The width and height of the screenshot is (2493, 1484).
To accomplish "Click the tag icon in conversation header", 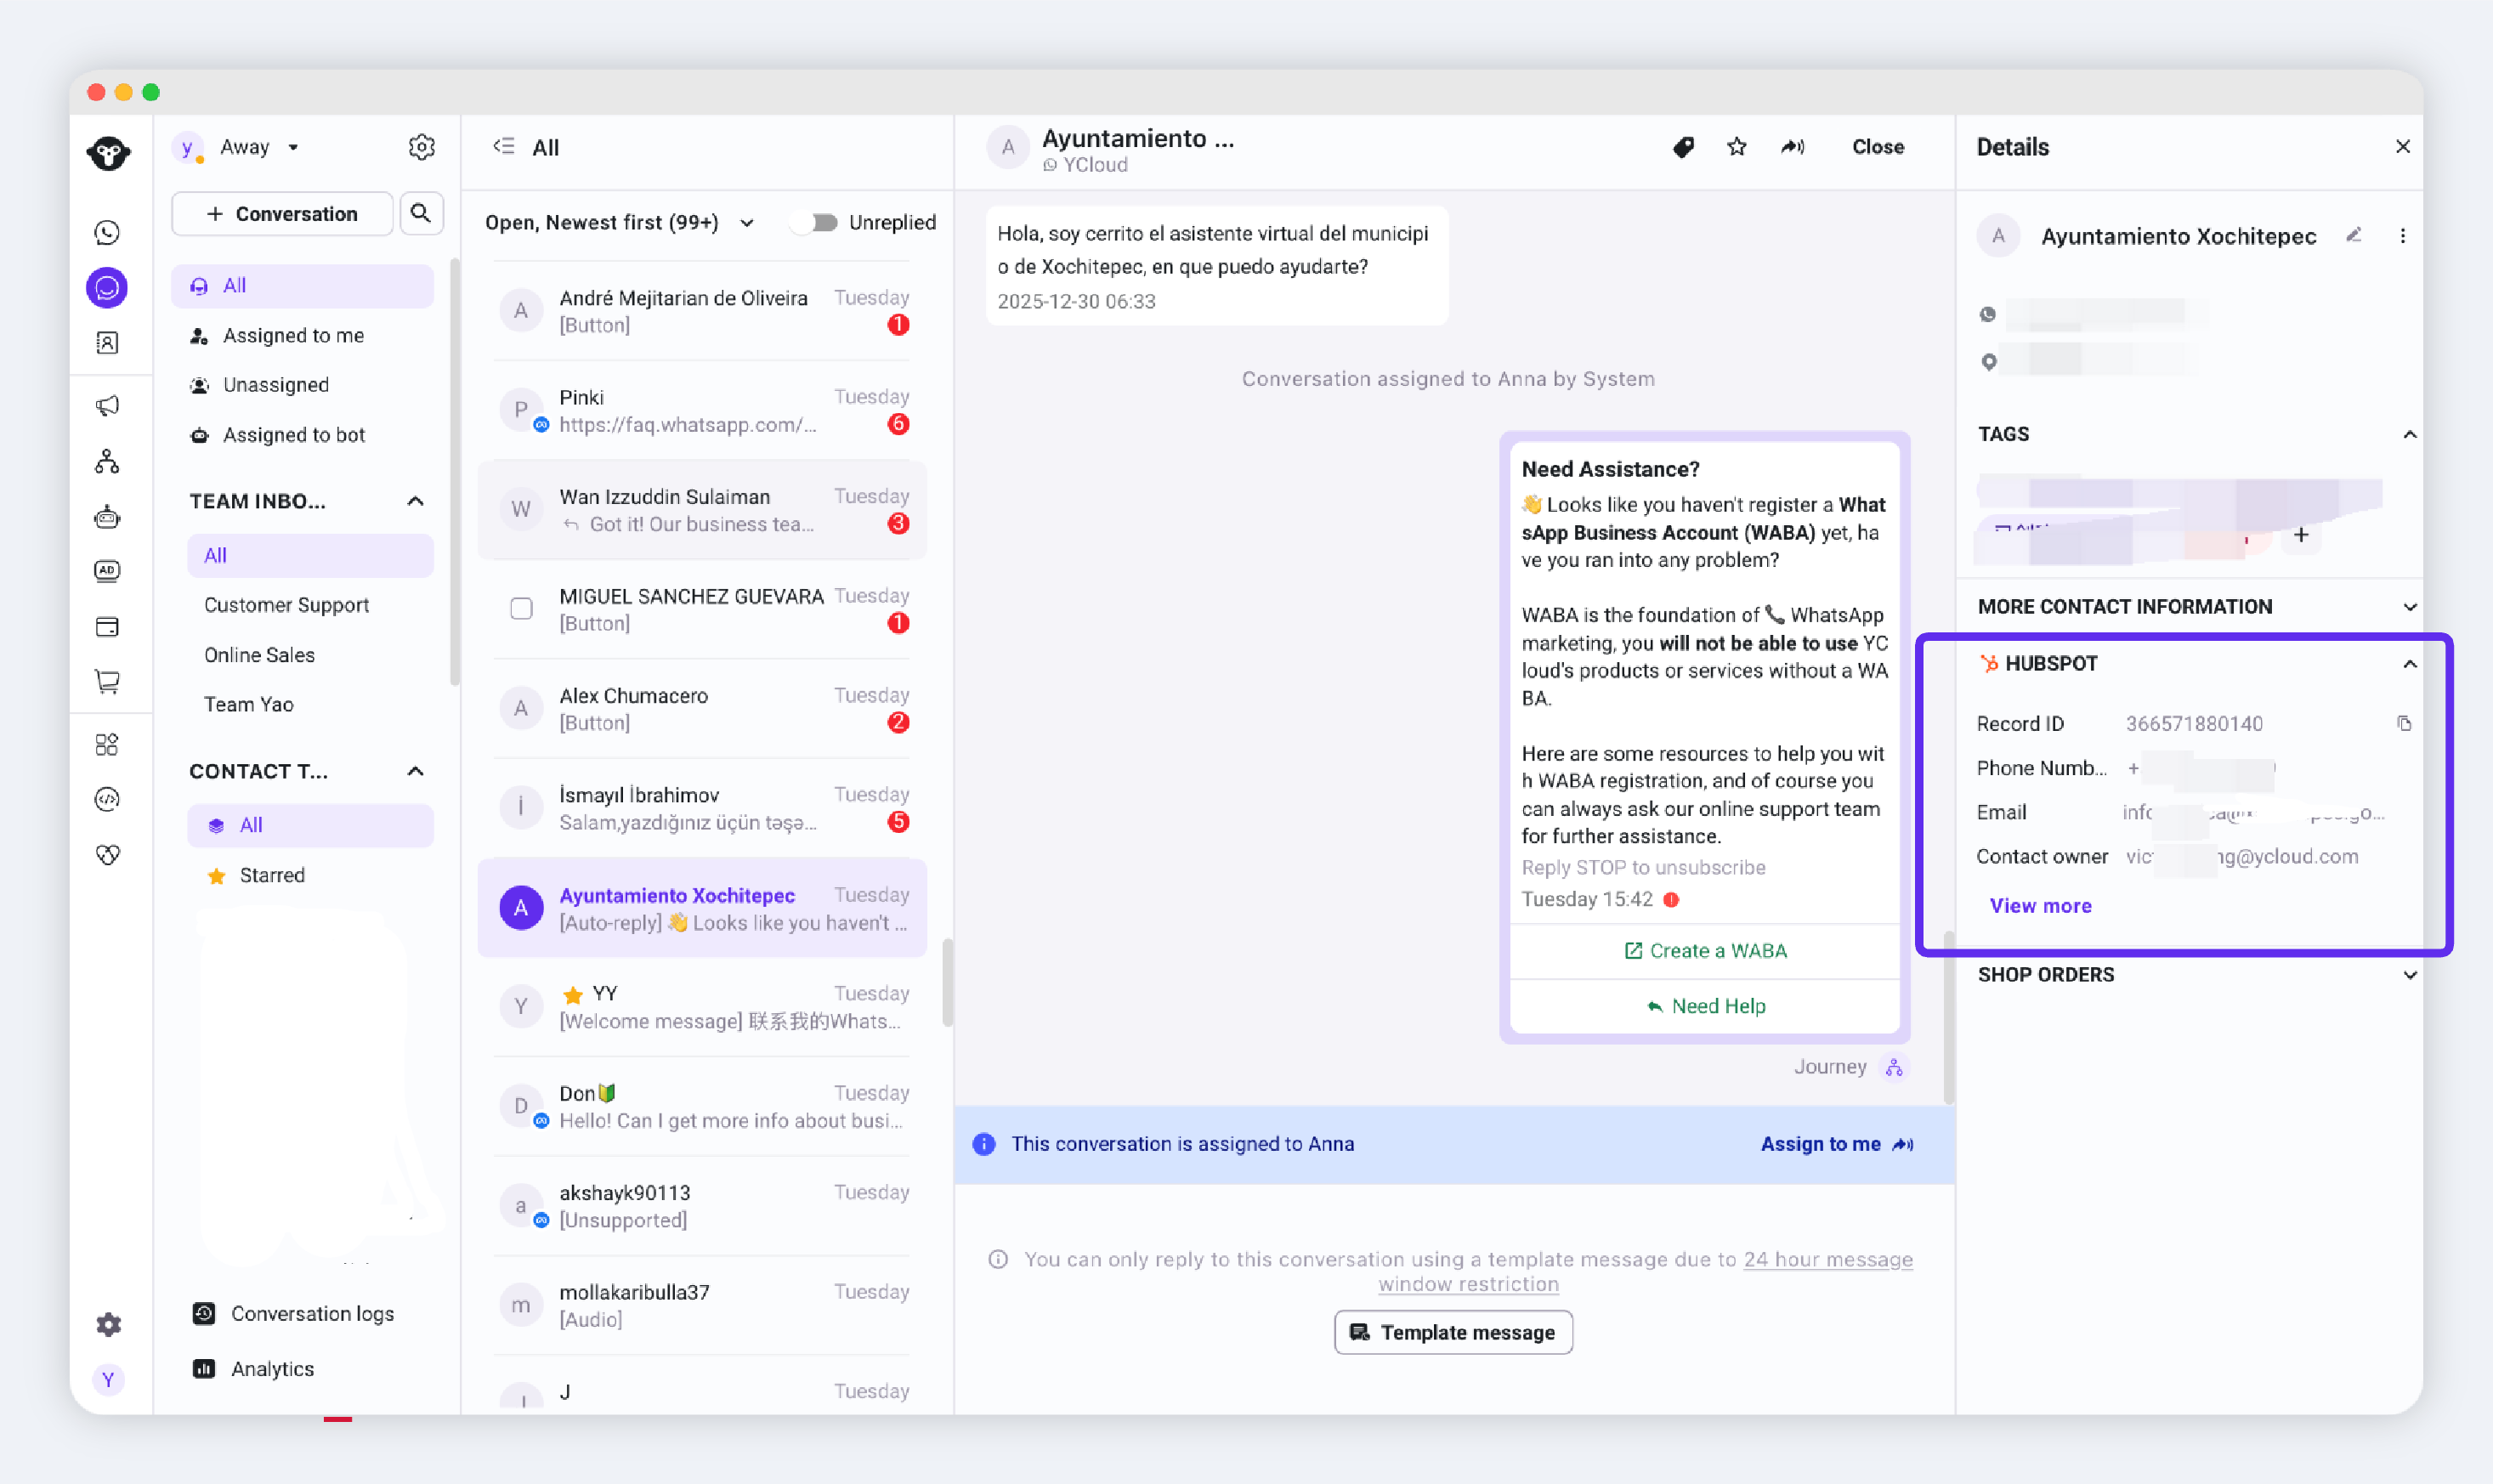I will tap(1683, 147).
